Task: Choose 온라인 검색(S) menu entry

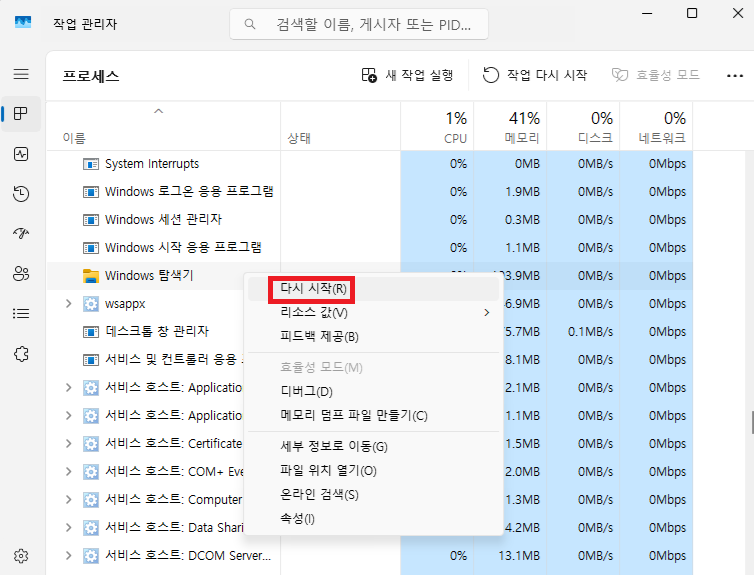Action: 374,495
